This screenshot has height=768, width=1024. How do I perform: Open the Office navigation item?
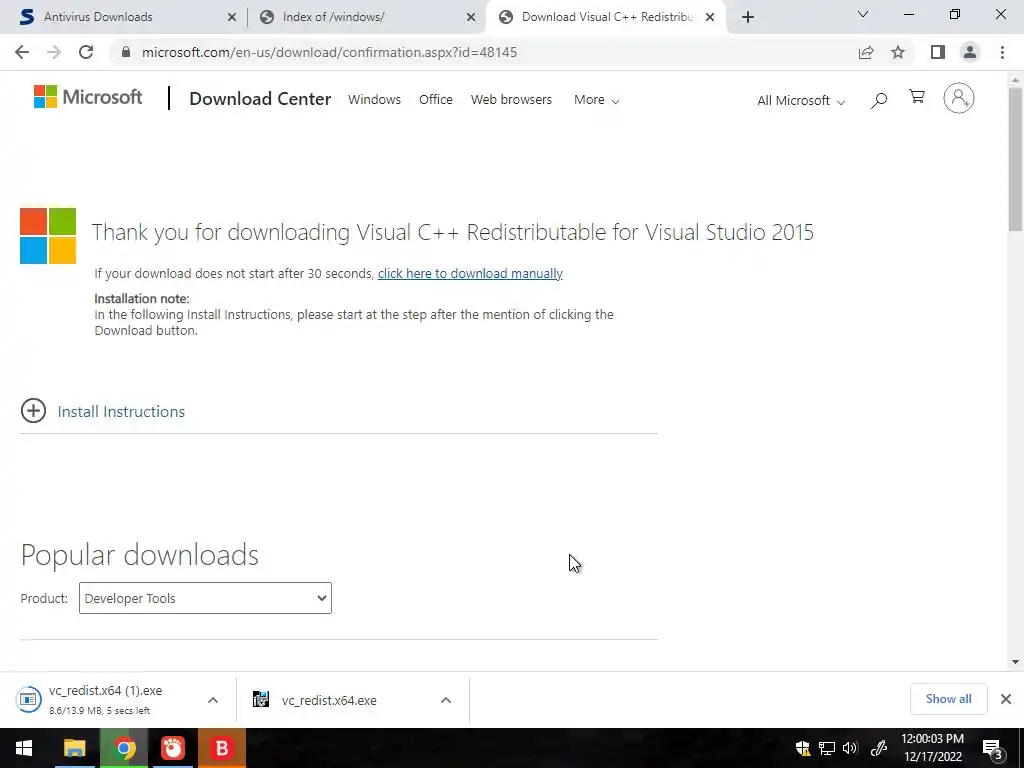[436, 100]
